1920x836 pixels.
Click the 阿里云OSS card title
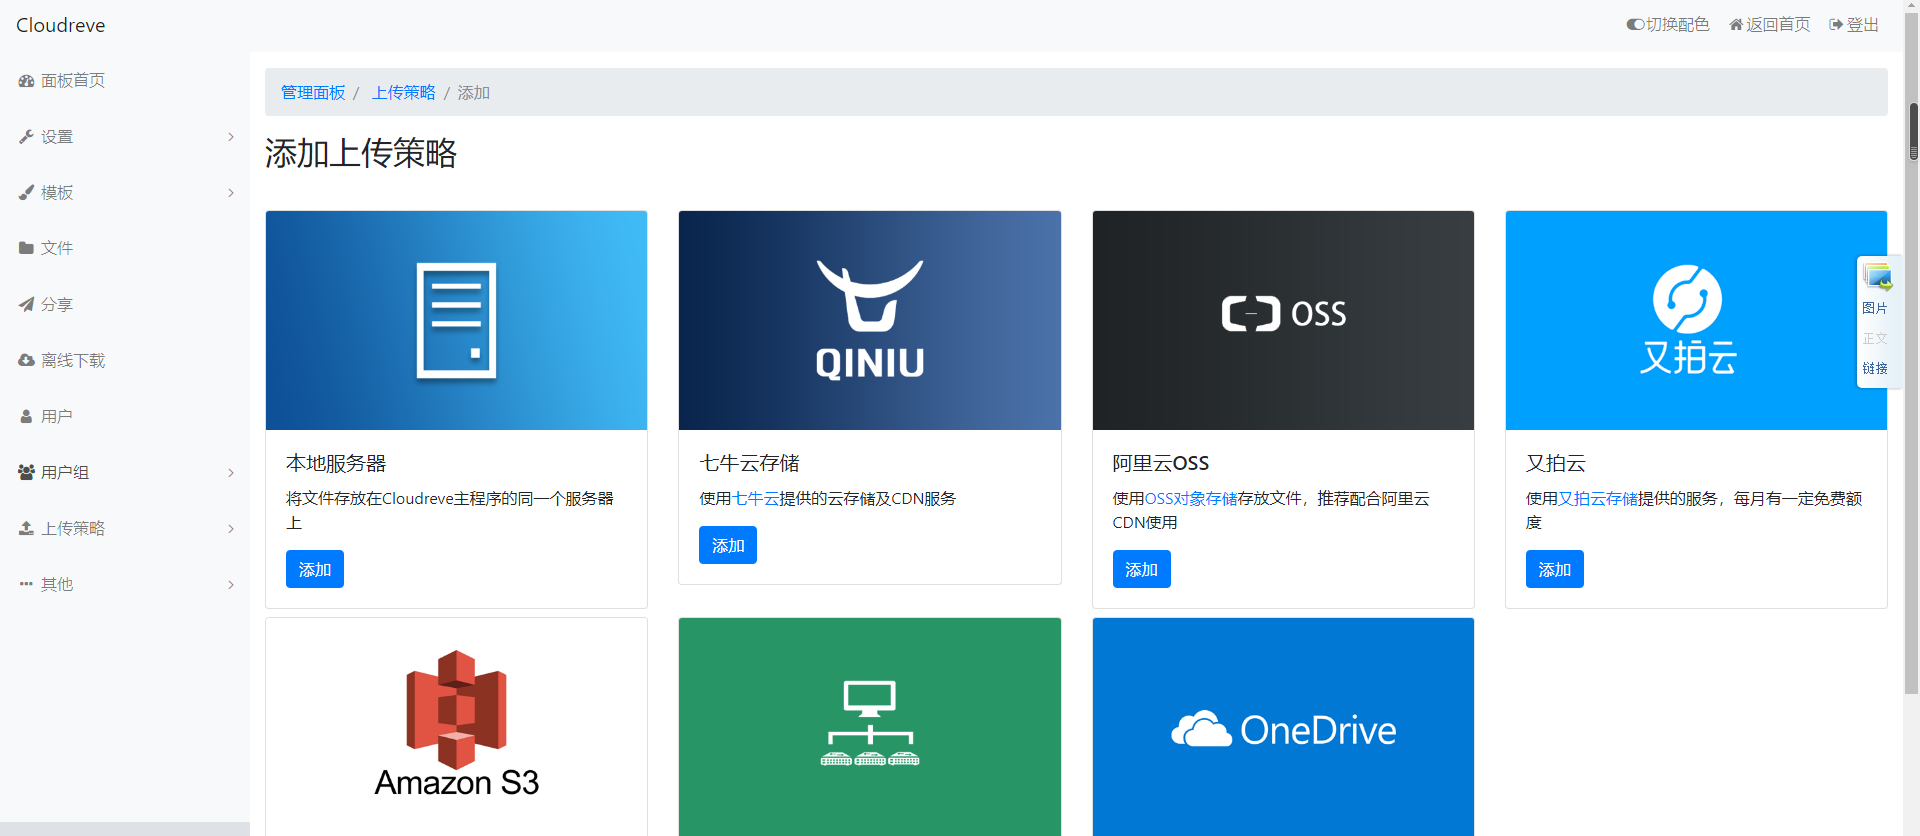[1161, 463]
